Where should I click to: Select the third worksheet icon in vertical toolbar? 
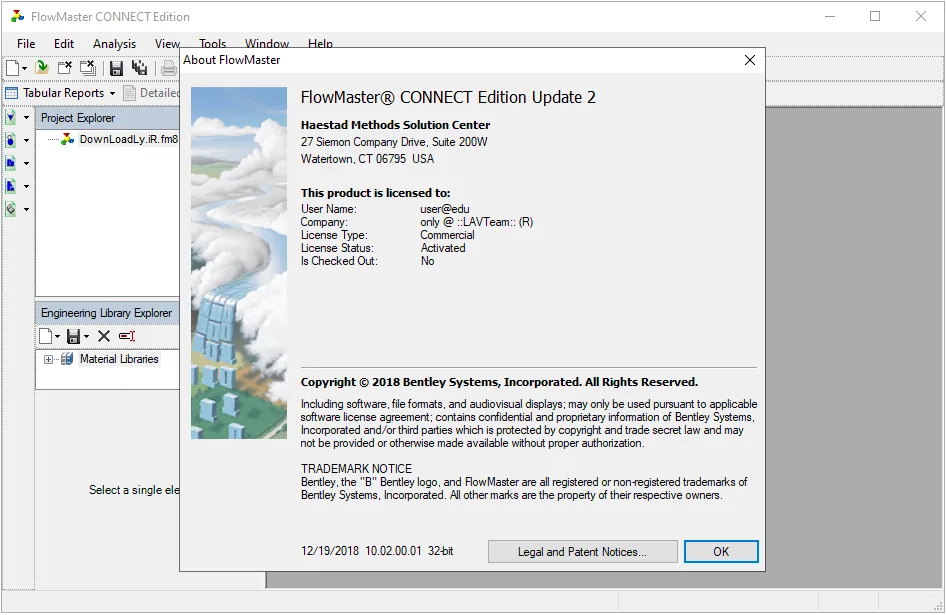[11, 163]
